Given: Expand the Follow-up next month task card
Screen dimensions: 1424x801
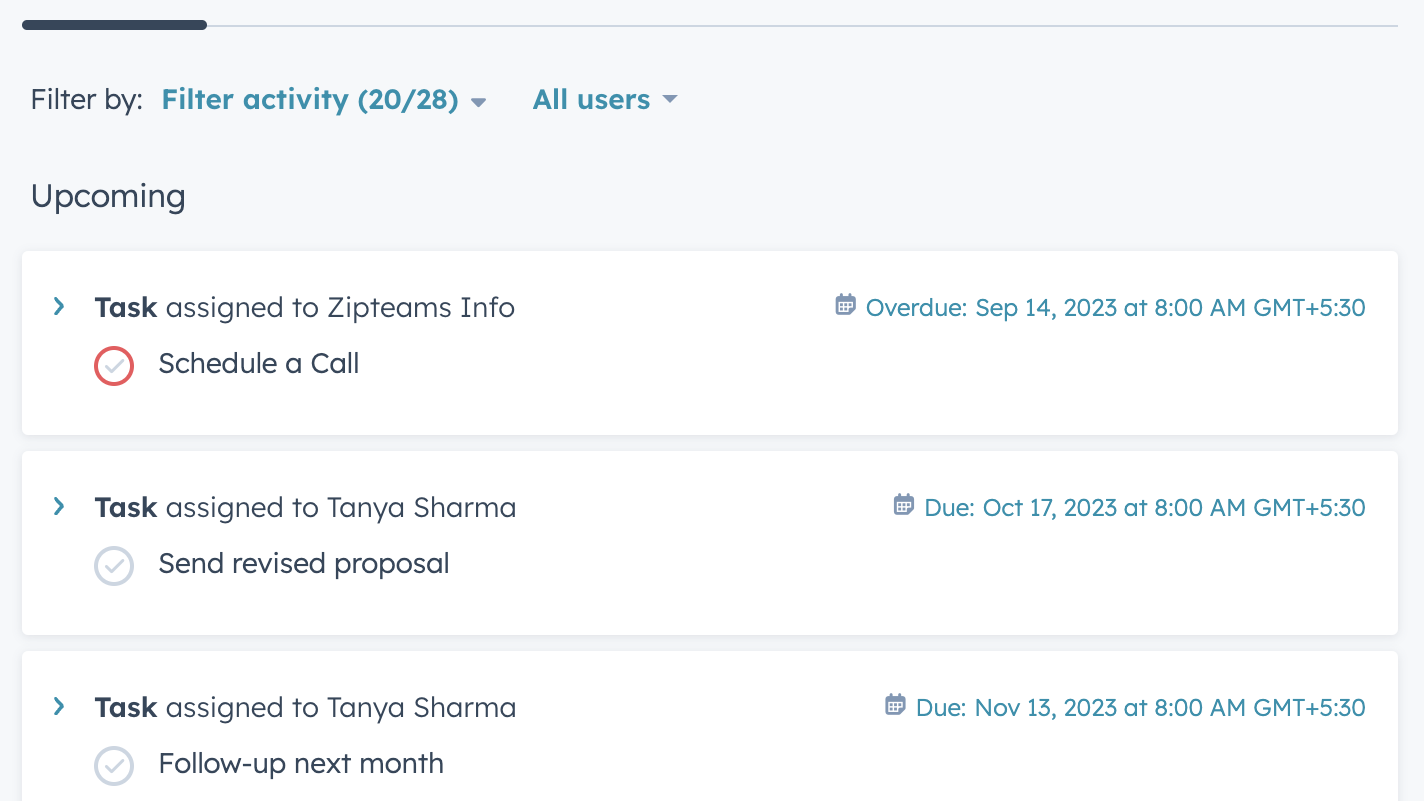Looking at the screenshot, I should 59,706.
